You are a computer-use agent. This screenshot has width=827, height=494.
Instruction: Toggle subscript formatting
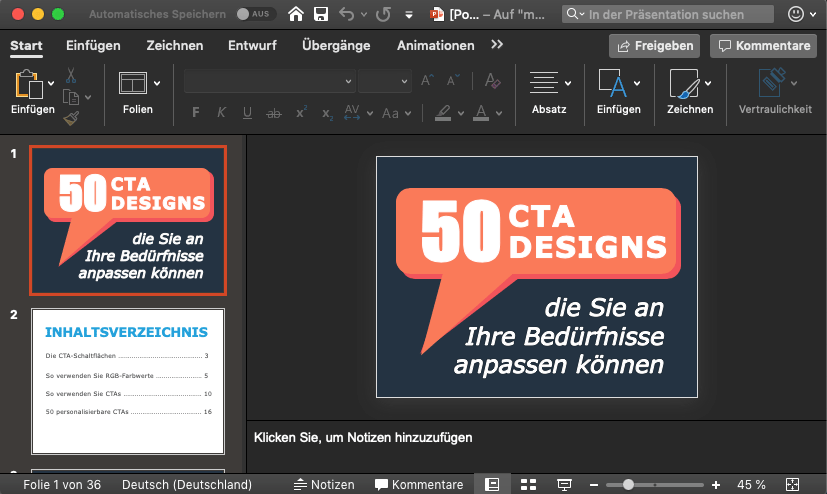point(328,114)
